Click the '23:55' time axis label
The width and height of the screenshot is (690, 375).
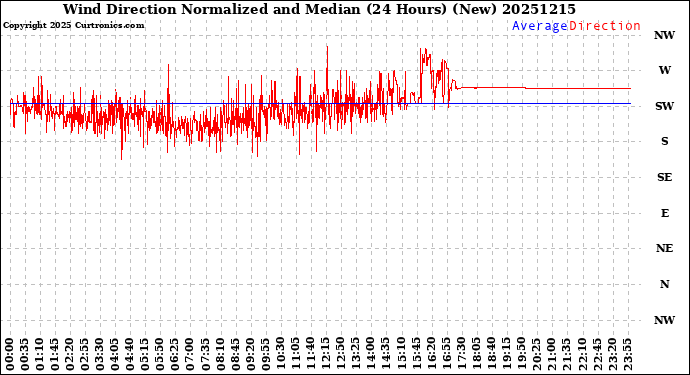point(627,355)
